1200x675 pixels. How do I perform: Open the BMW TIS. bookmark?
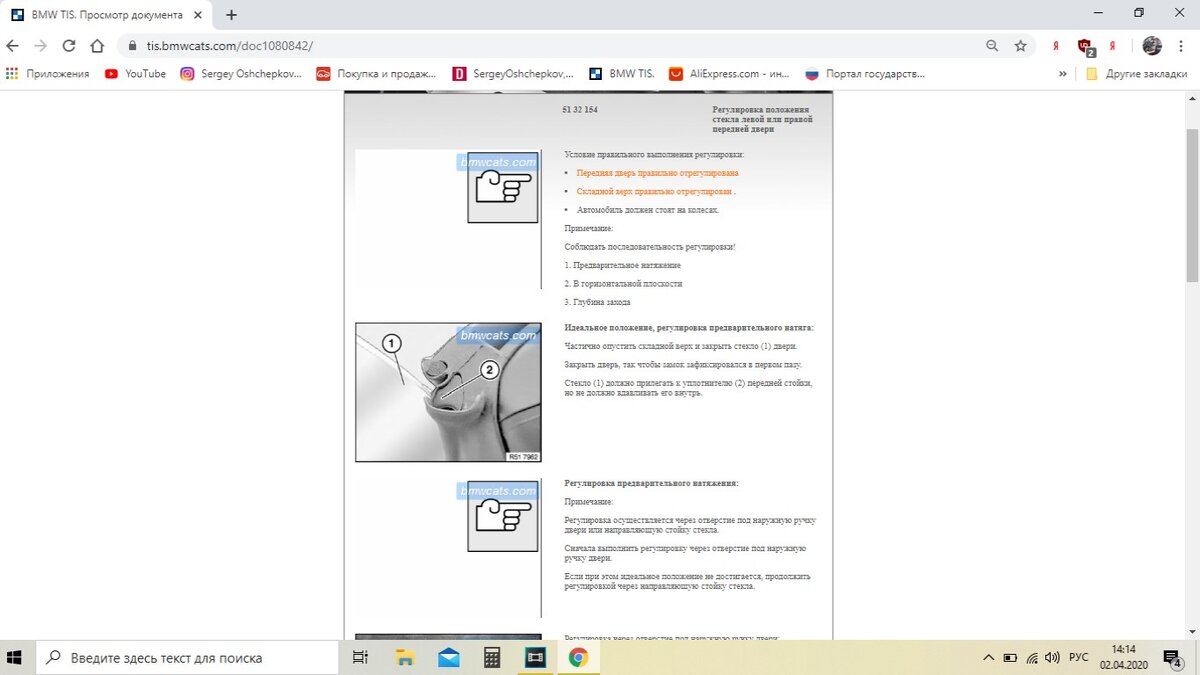621,73
